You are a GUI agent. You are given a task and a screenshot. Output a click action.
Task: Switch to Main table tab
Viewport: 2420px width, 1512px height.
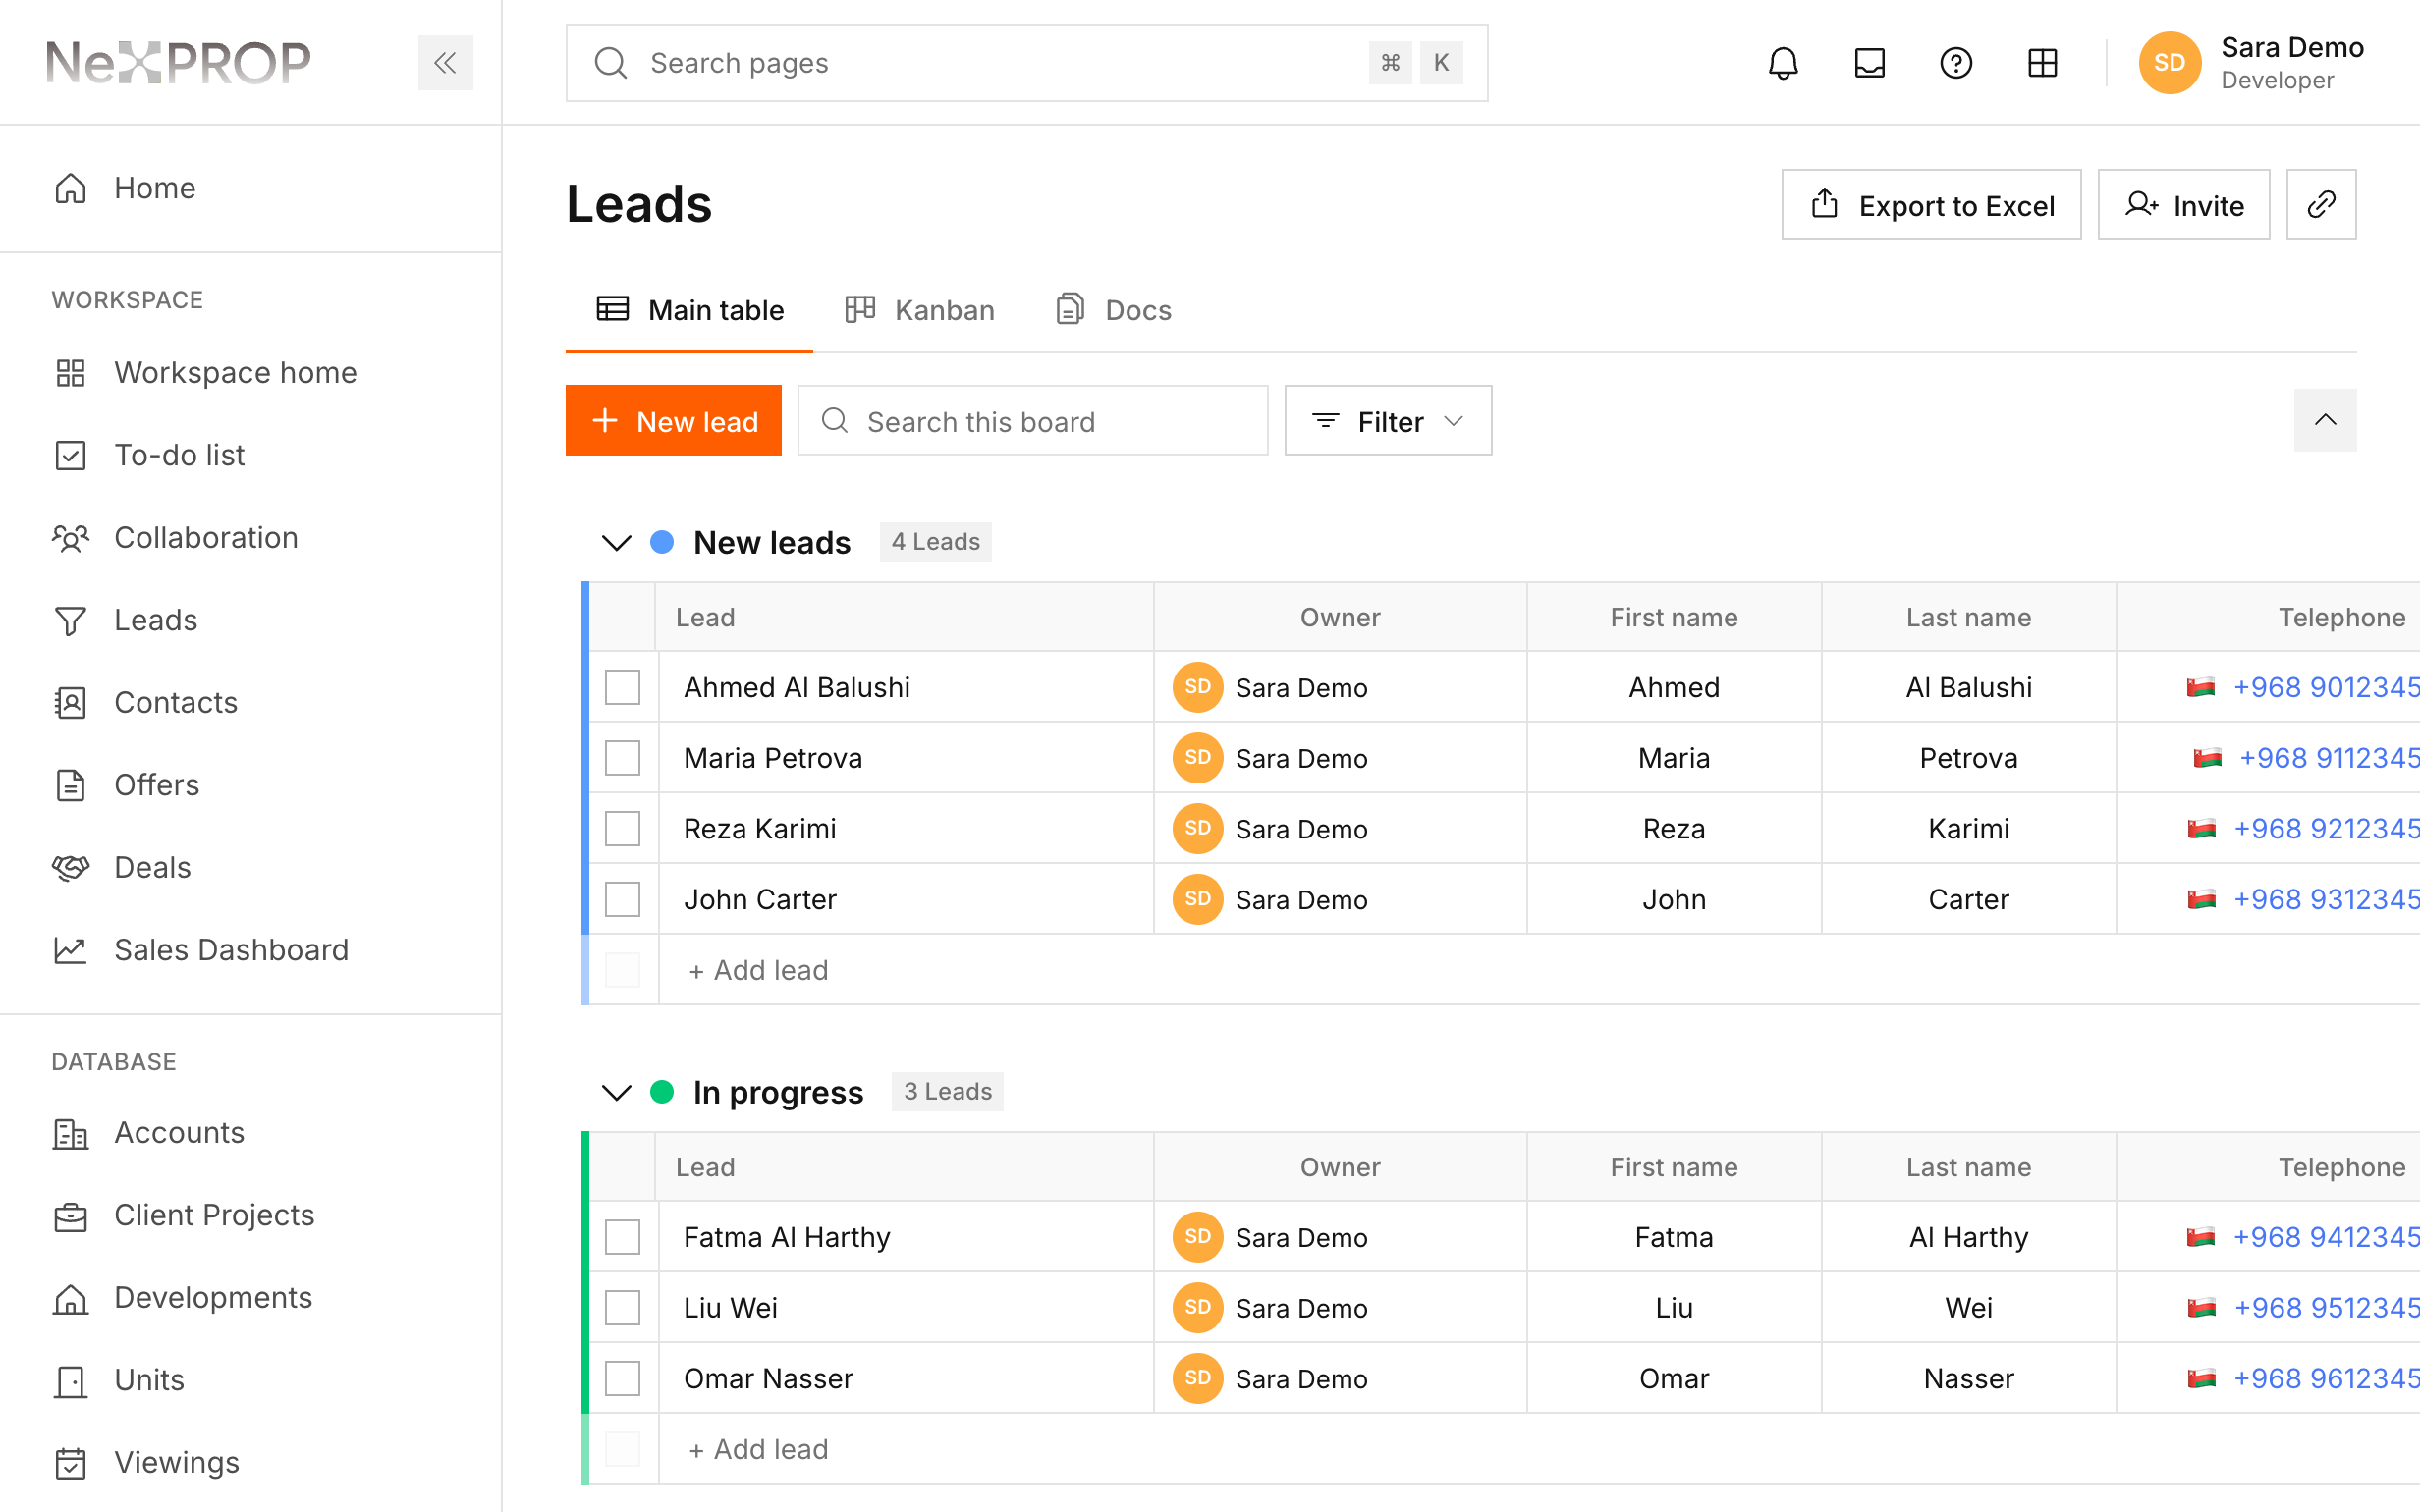coord(690,311)
